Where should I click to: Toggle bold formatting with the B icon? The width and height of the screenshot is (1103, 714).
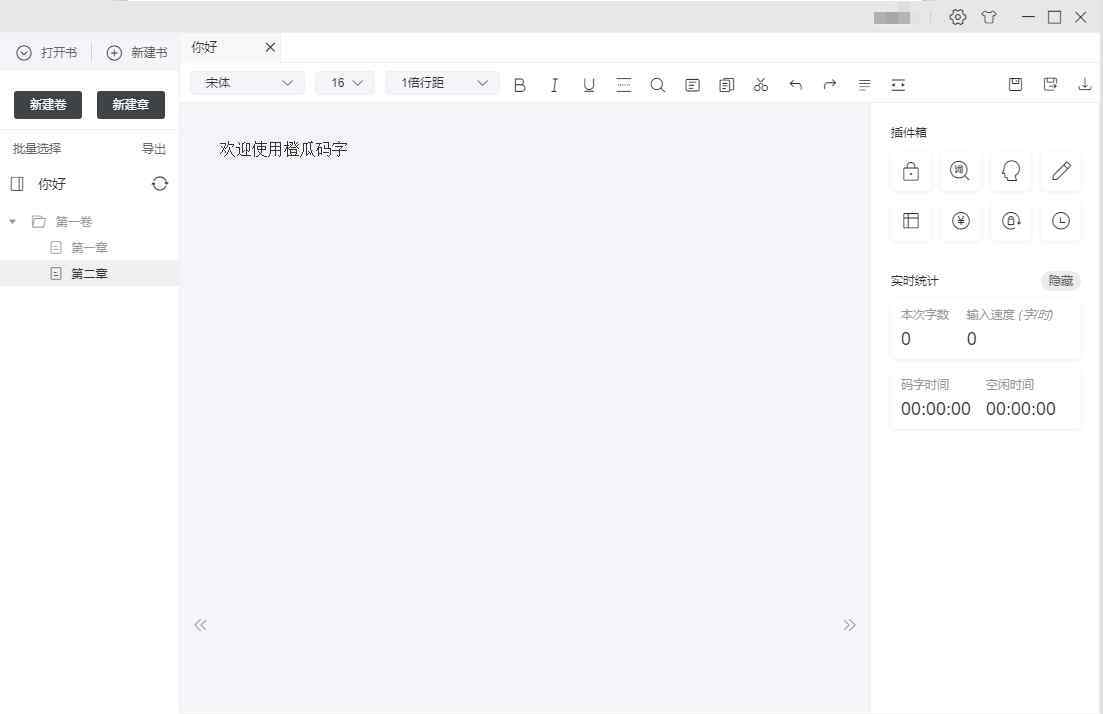pyautogui.click(x=520, y=85)
